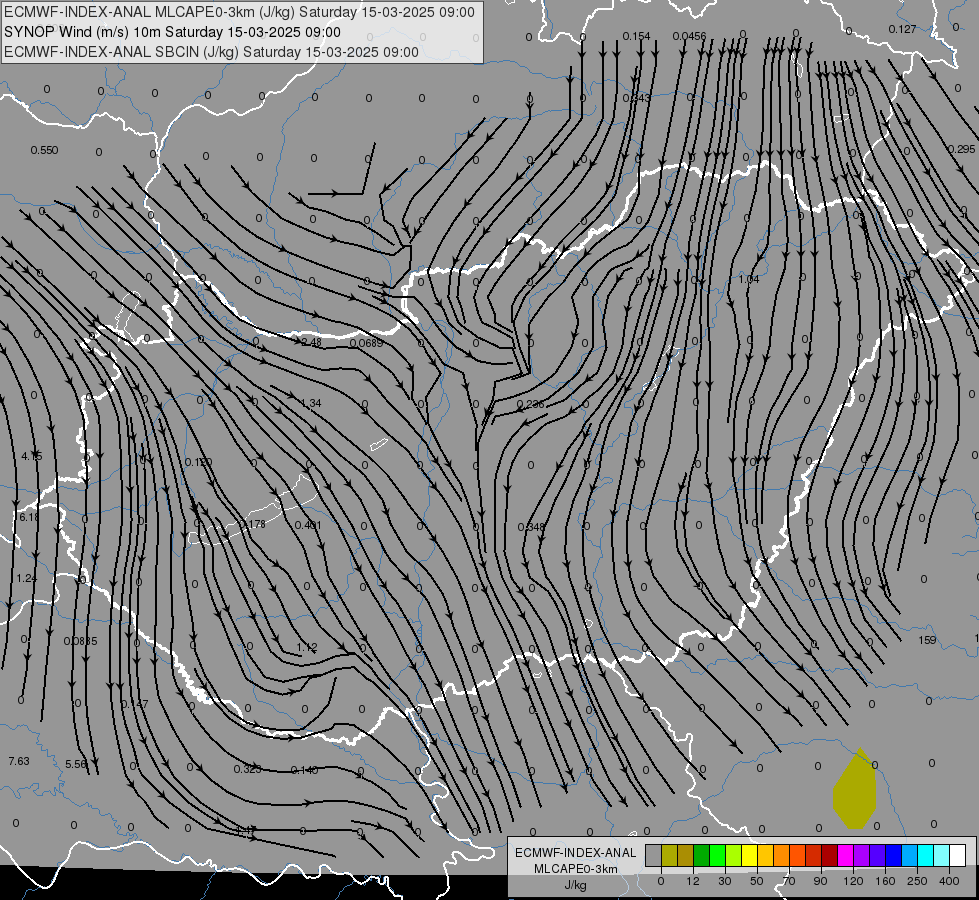Click the map value 0.0835
Viewport: 979px width, 900px height.
coord(81,641)
